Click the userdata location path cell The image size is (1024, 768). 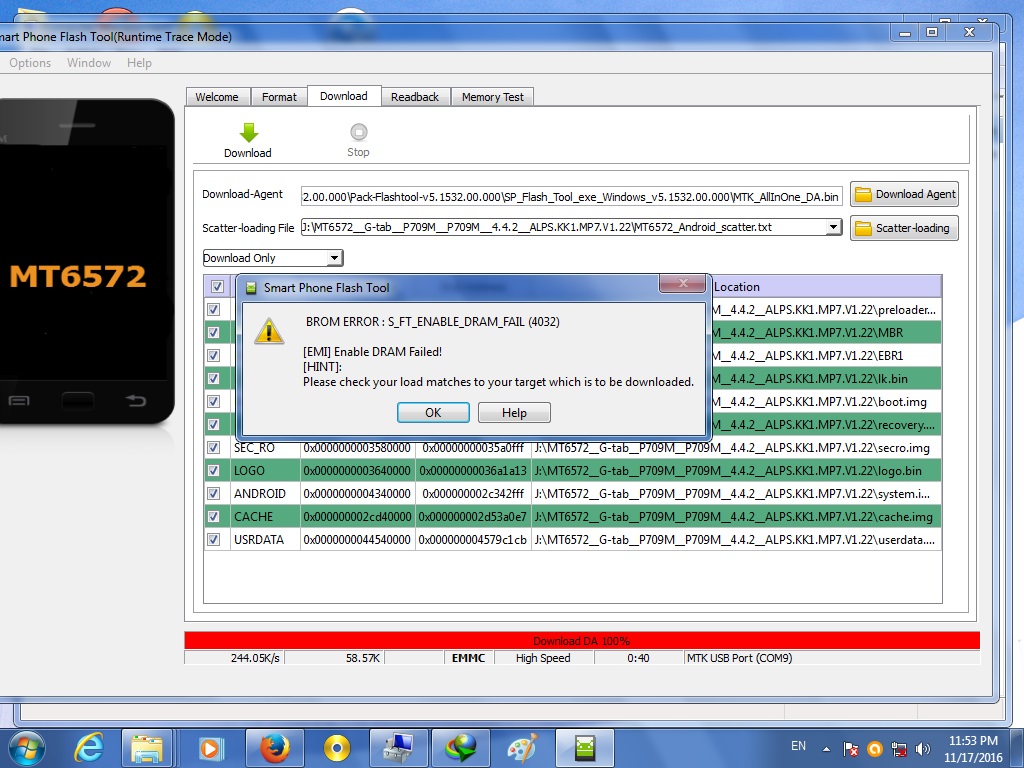(736, 539)
